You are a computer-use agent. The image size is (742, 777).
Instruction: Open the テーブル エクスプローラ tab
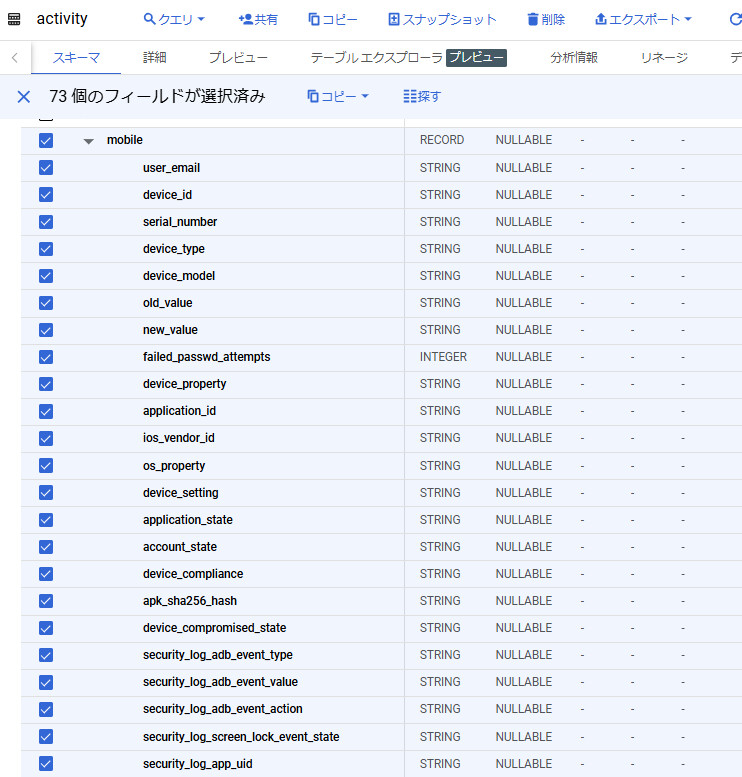click(x=376, y=58)
